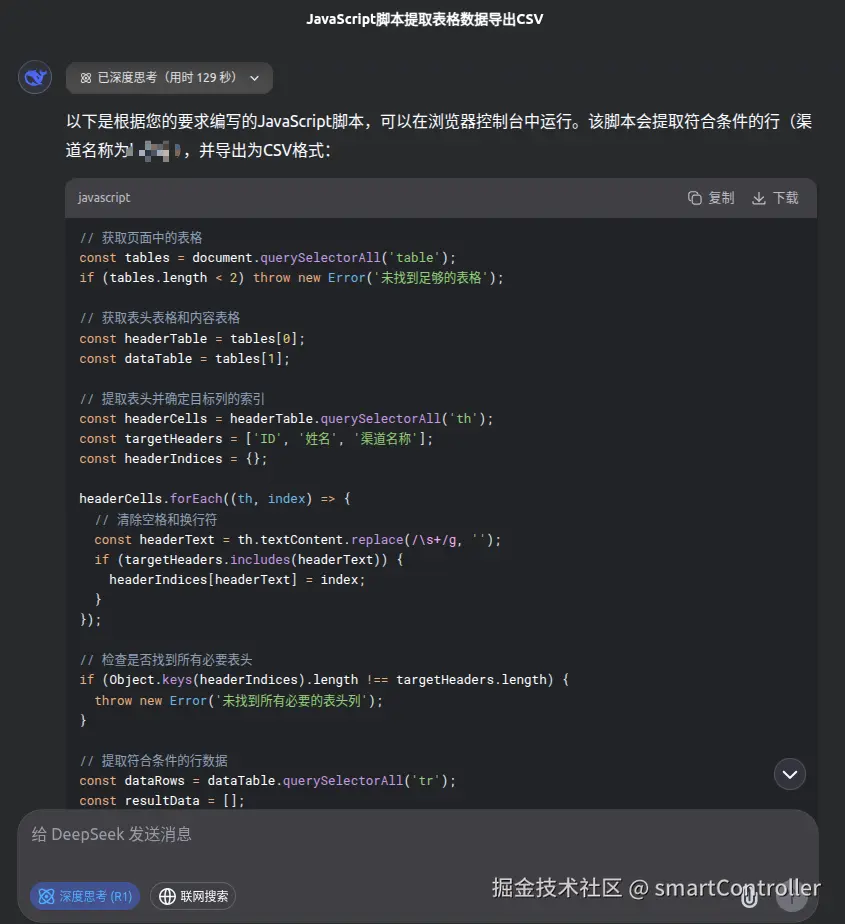
Task: Click the line if (targetHeaders.includes(headerText)) {
Action: click(x=249, y=559)
